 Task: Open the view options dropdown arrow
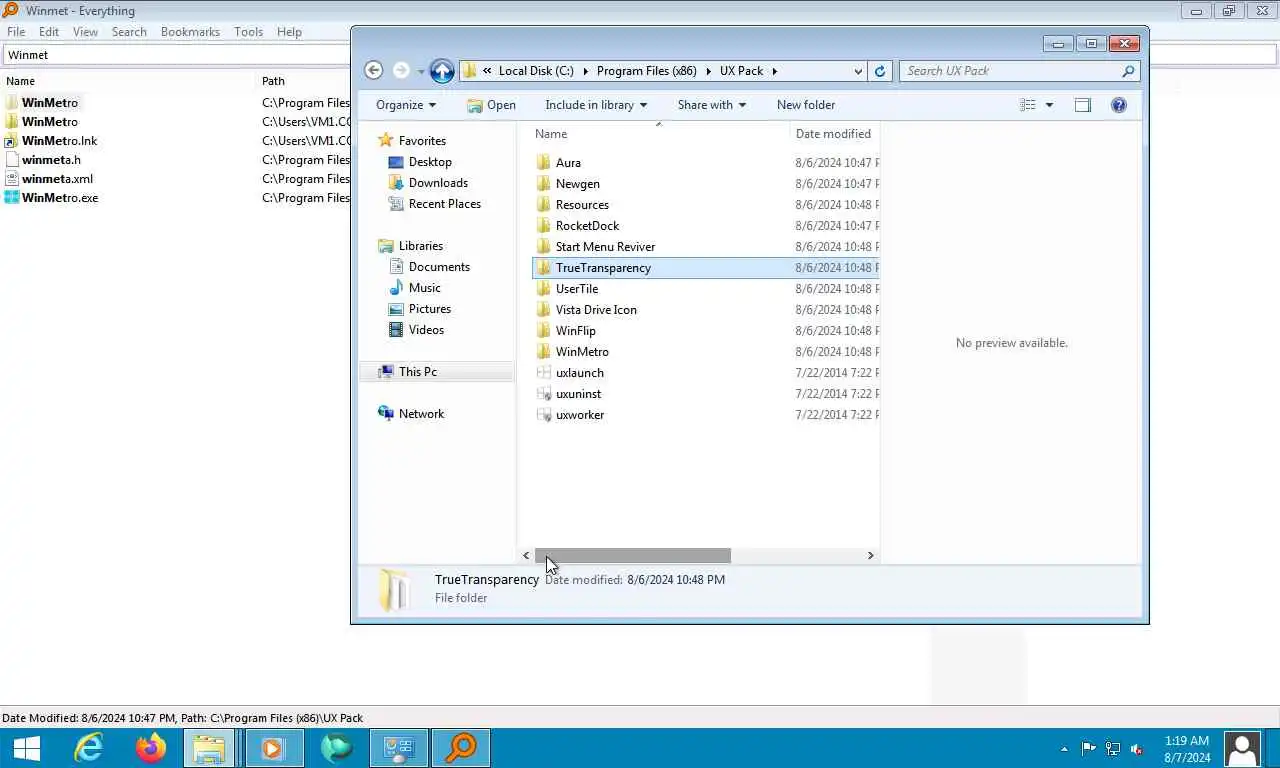click(1049, 105)
